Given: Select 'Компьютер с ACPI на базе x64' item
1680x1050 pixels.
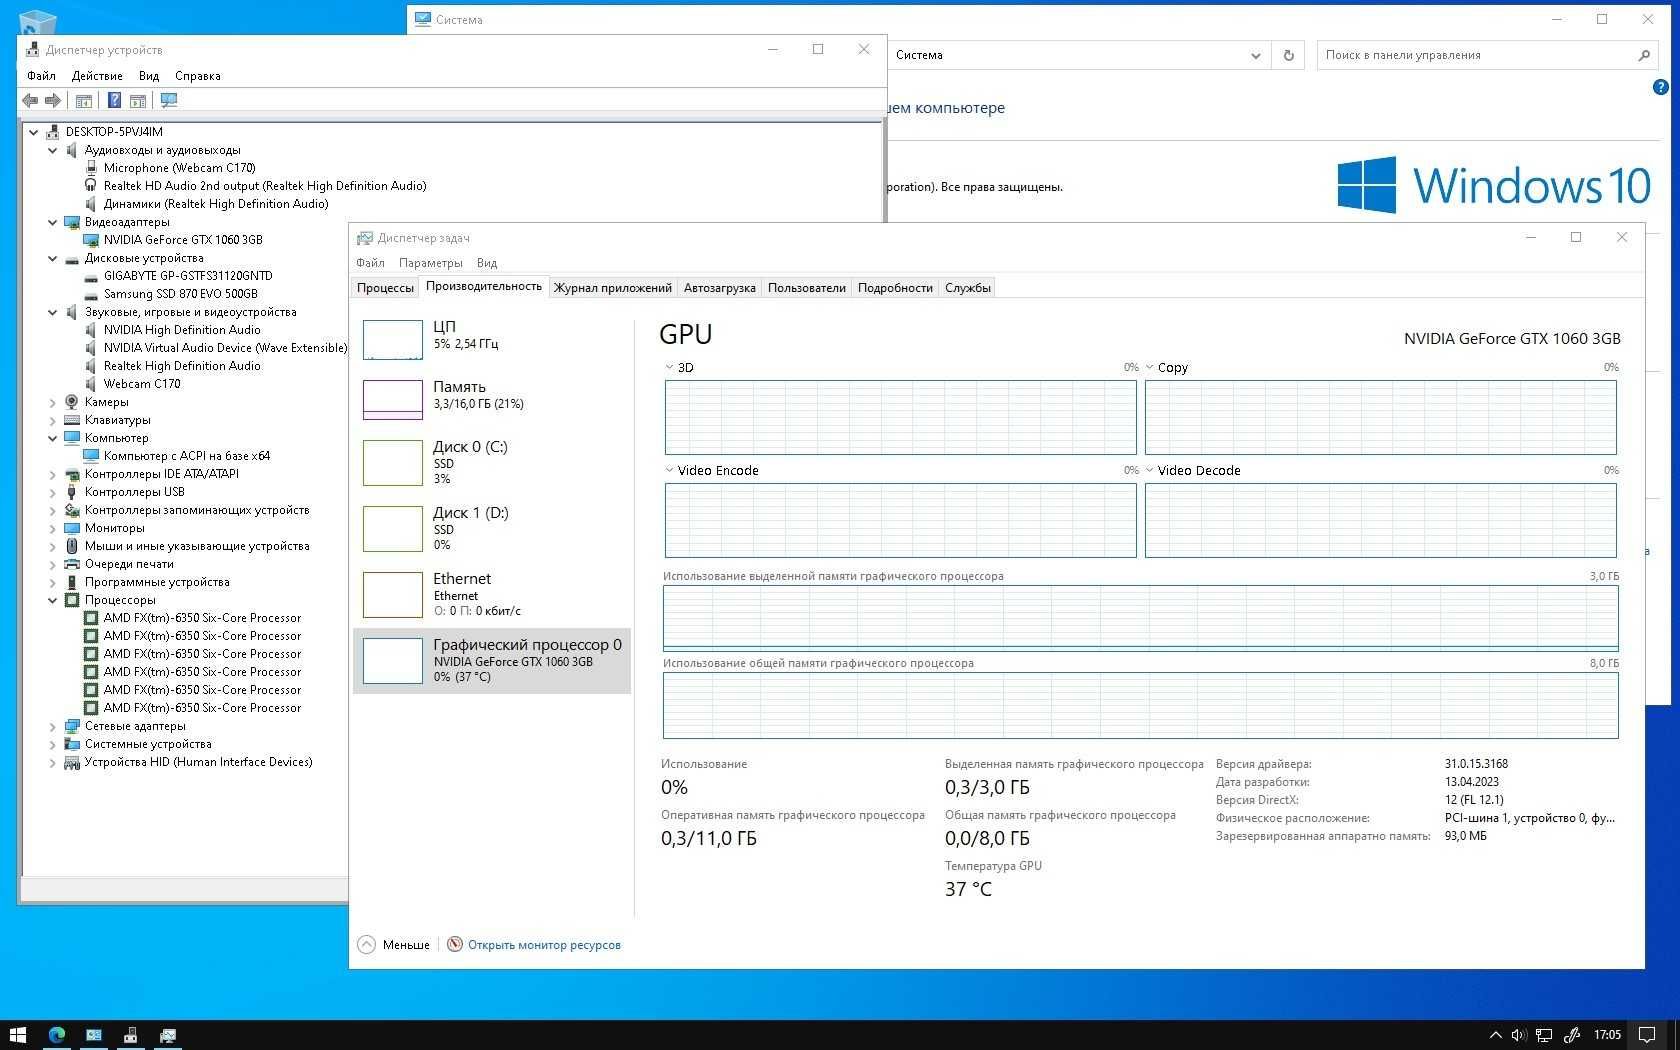Looking at the screenshot, I should [x=187, y=456].
